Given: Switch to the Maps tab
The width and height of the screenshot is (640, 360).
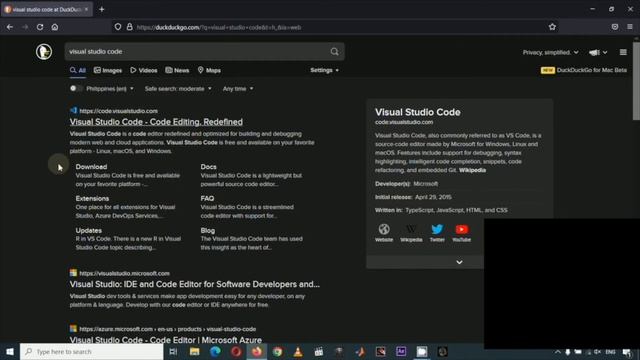Looking at the screenshot, I should [x=209, y=70].
